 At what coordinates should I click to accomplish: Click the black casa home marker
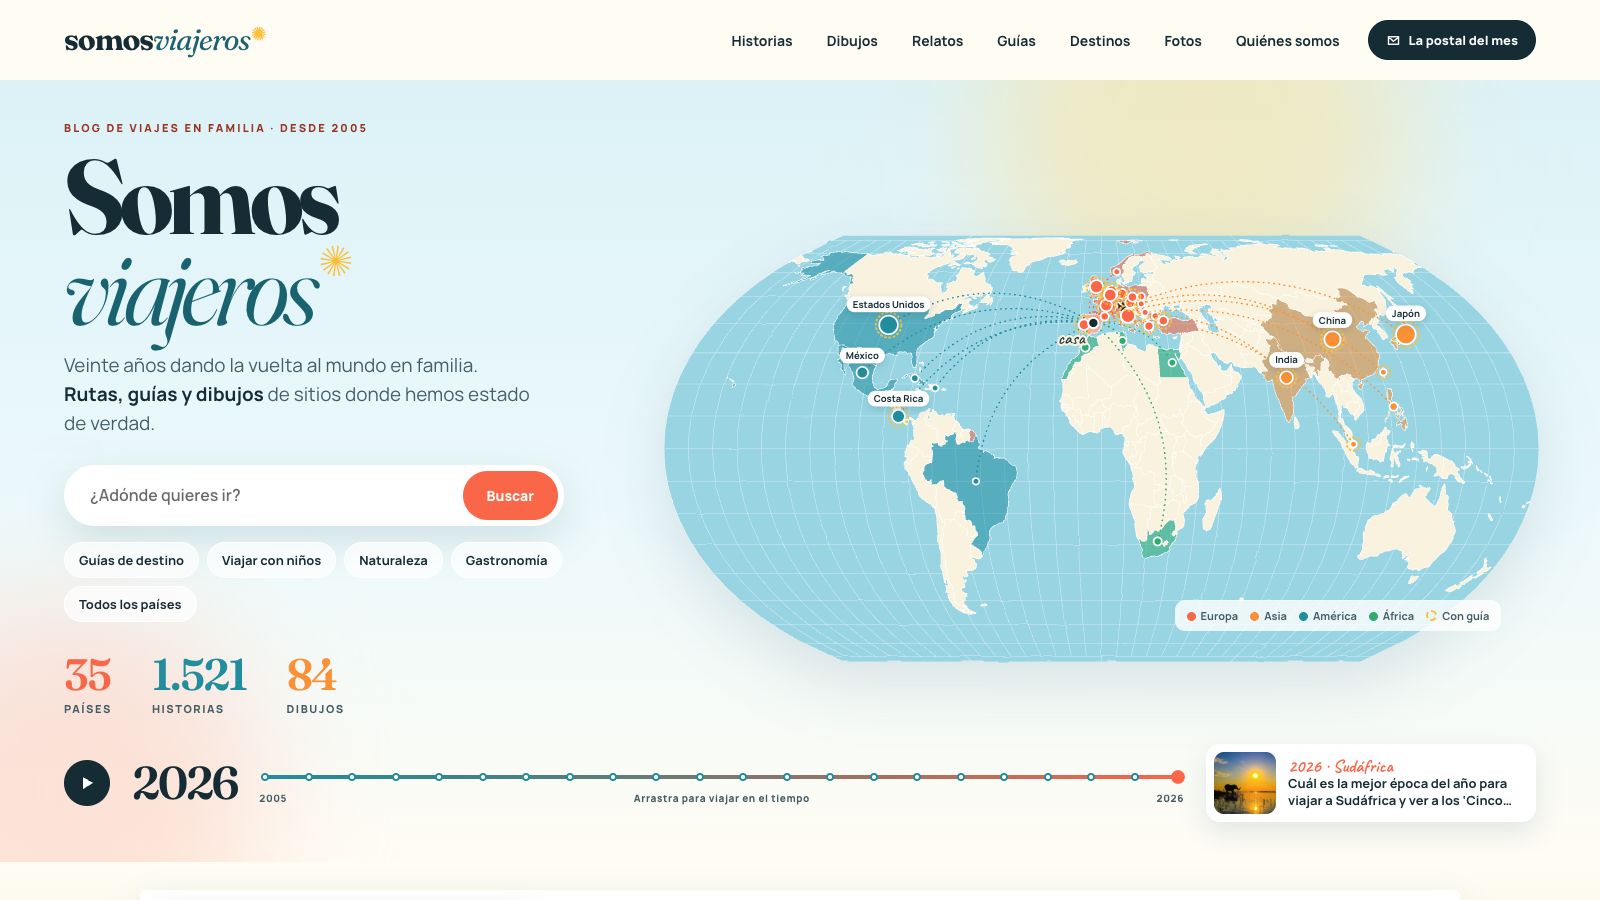(1093, 323)
